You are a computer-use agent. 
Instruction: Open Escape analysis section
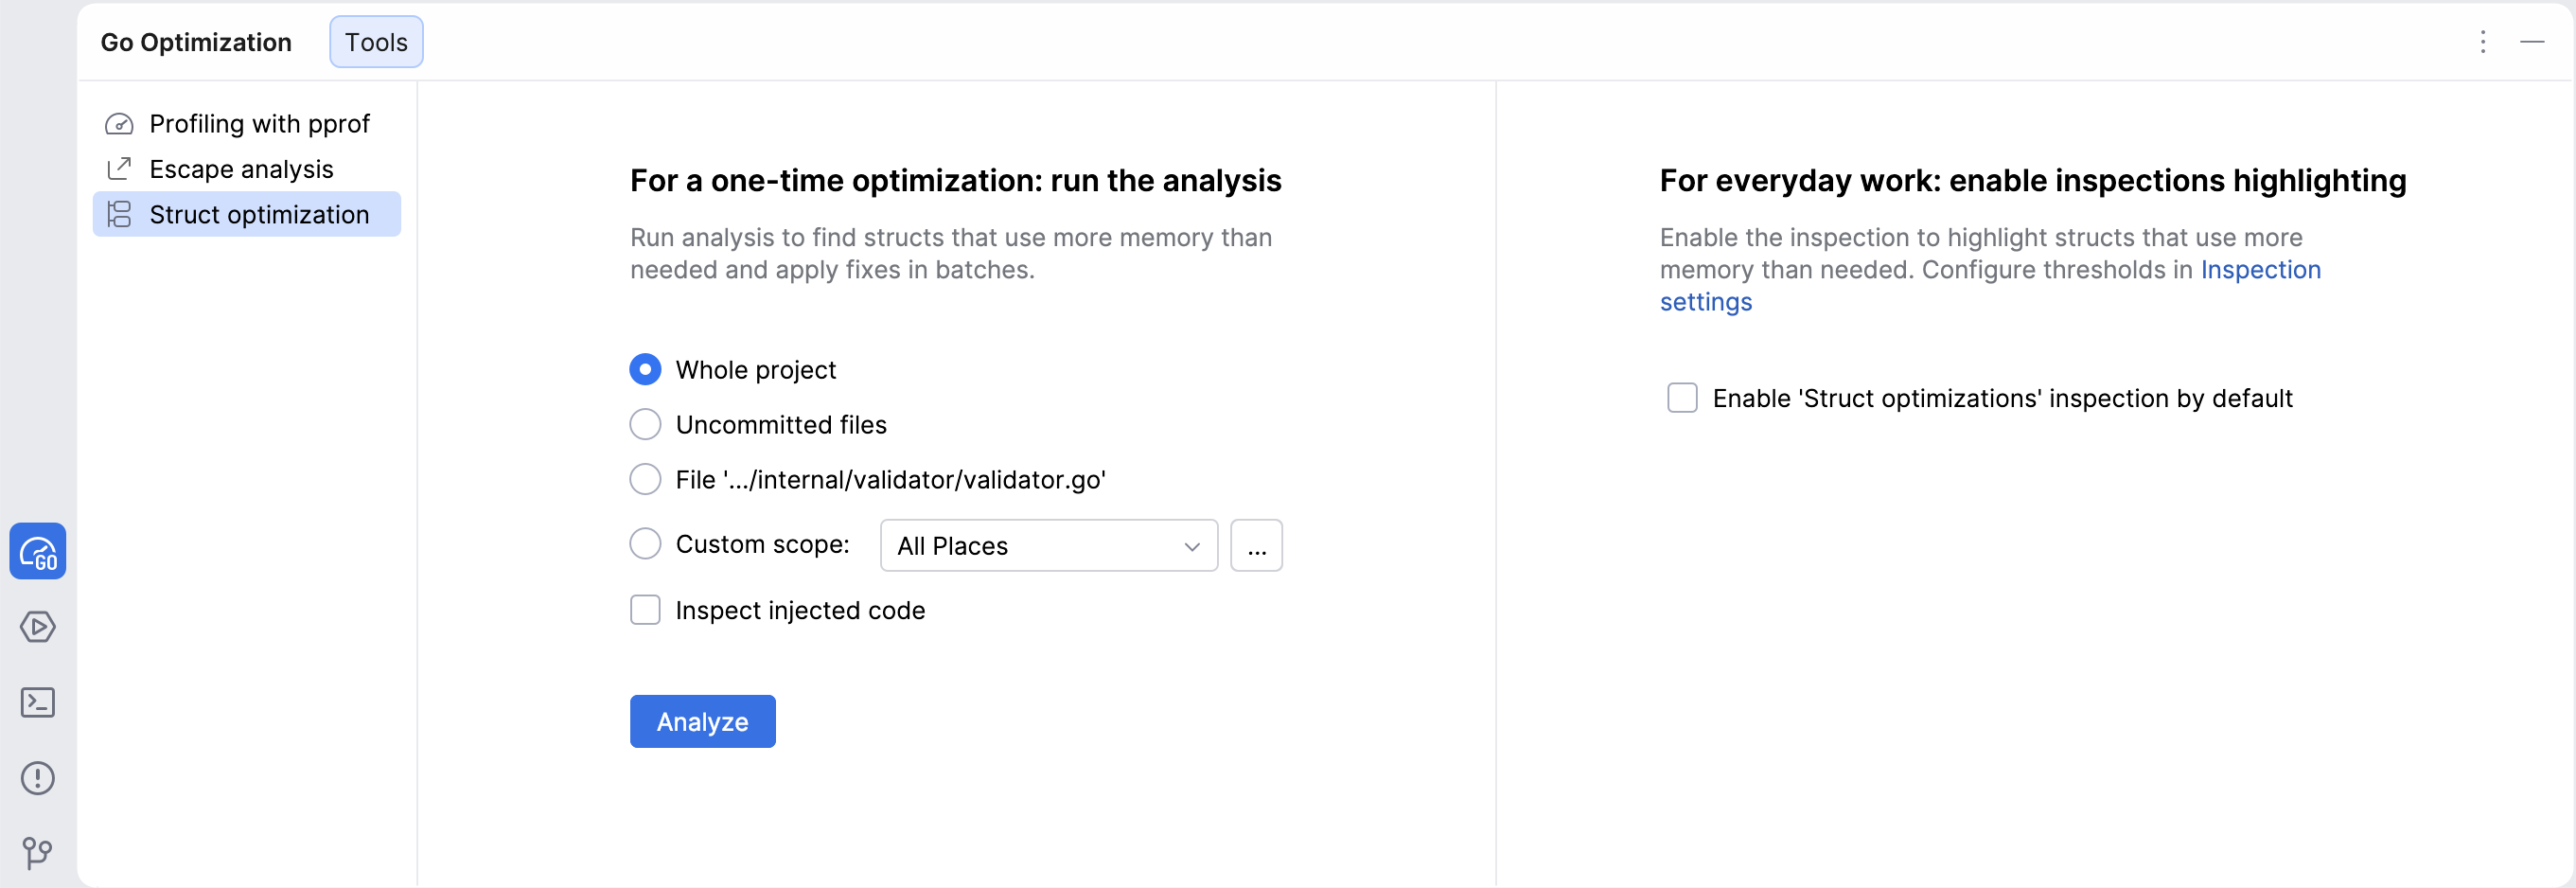tap(247, 169)
